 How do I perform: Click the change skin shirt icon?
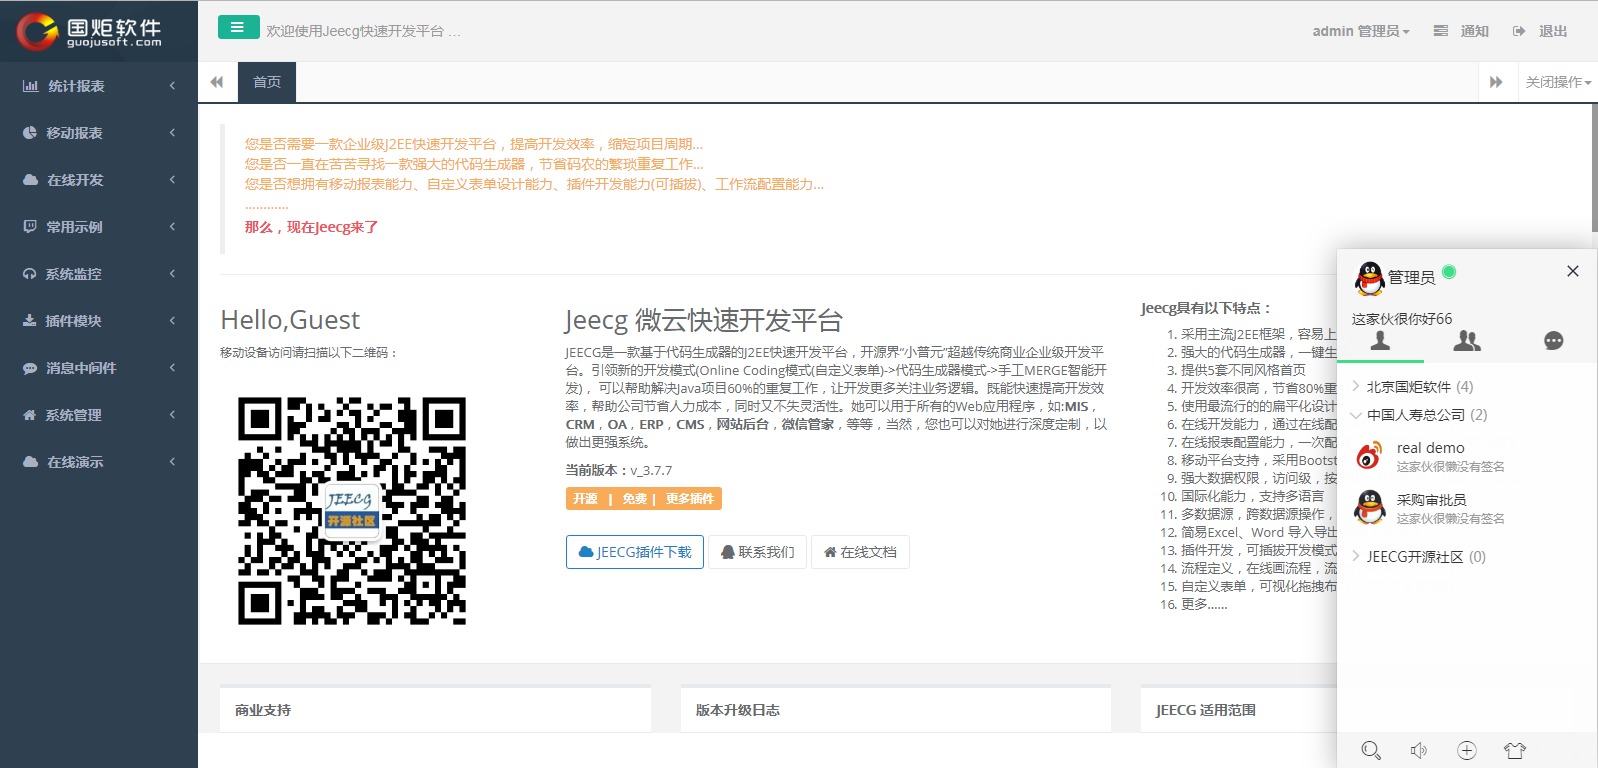tap(1515, 750)
